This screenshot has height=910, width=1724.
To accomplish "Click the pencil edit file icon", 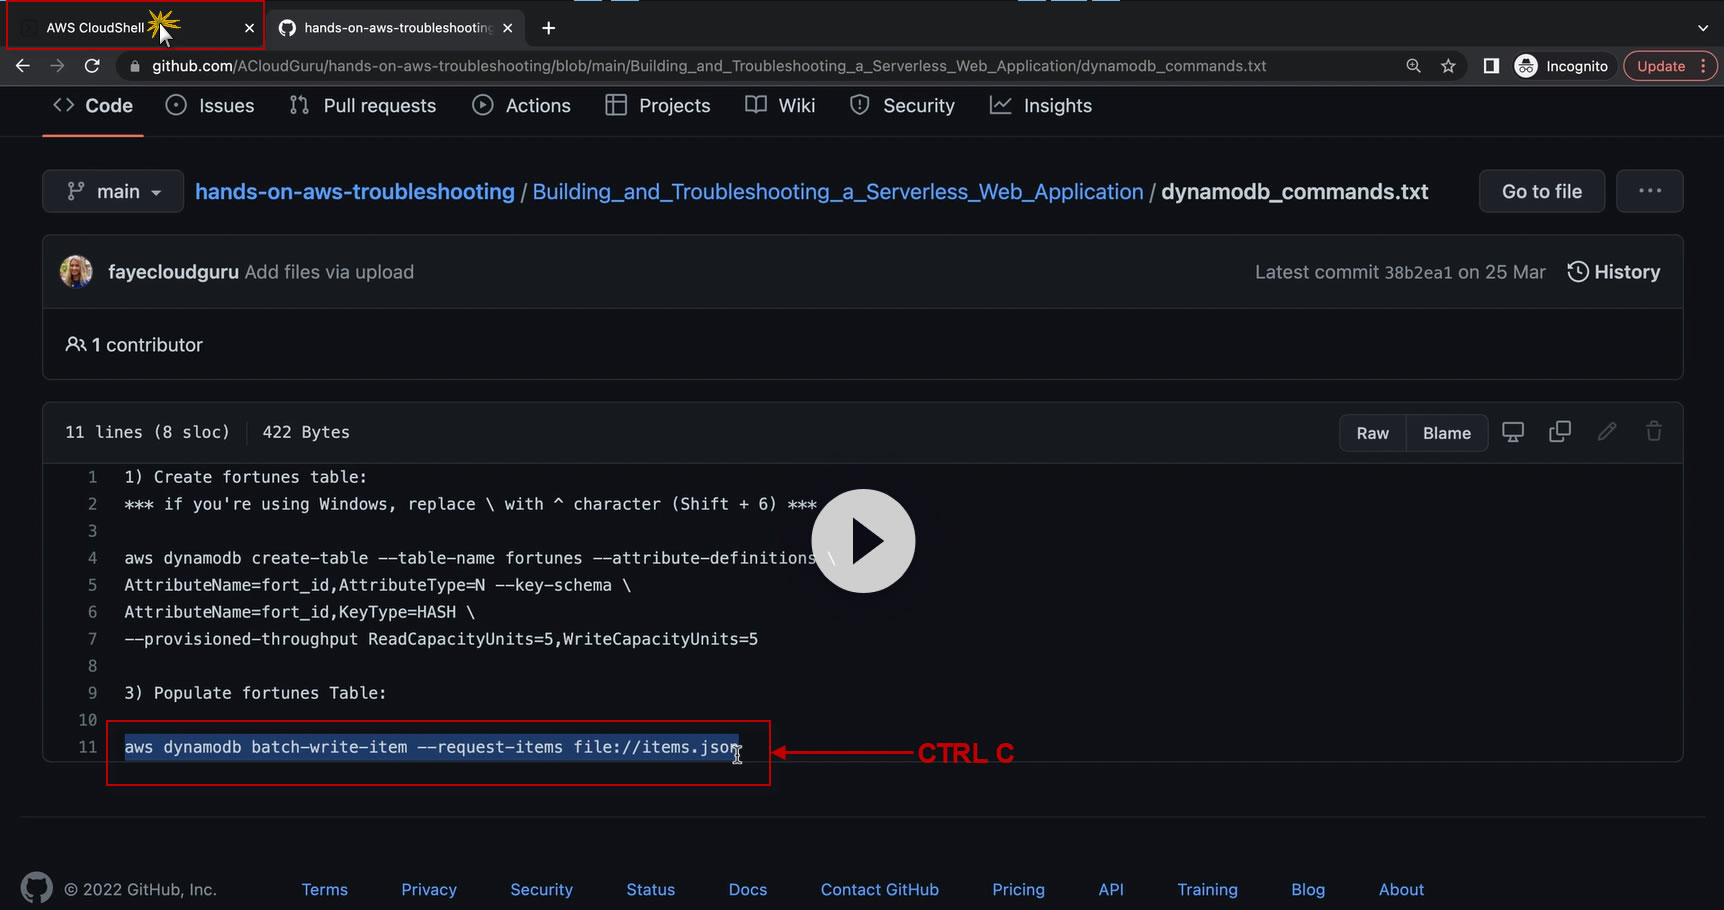I will [x=1606, y=432].
